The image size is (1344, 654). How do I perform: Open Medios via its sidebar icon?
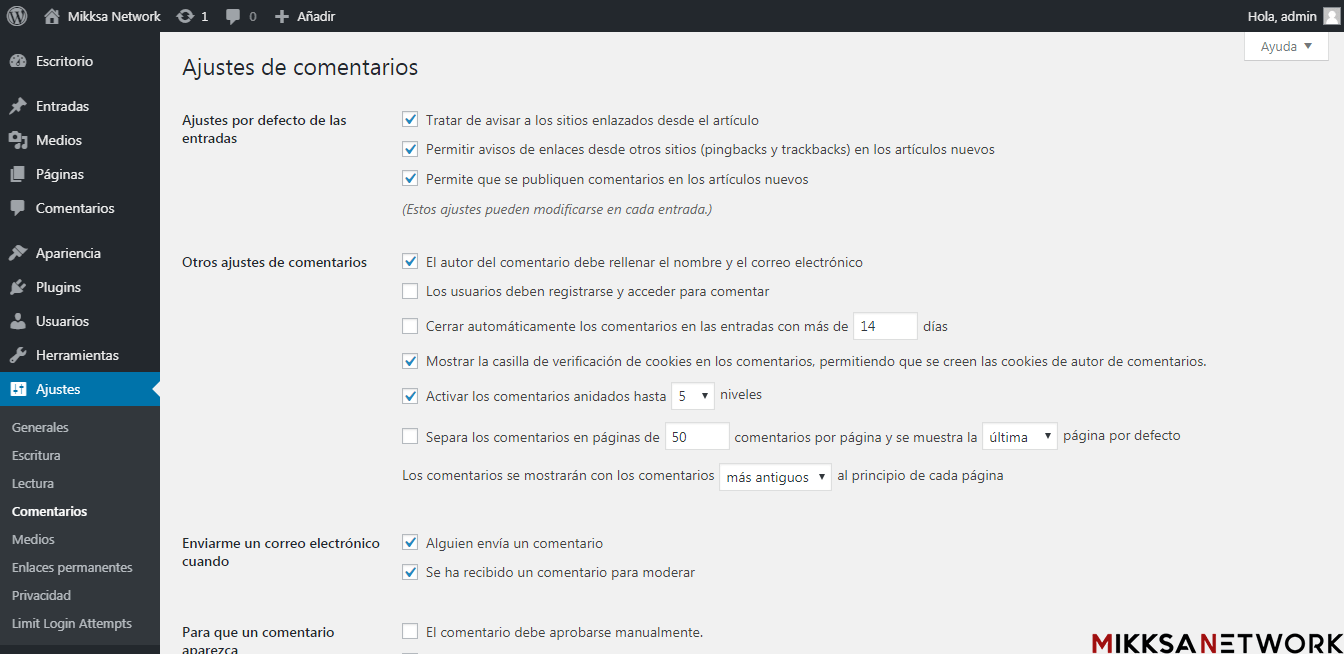tap(17, 140)
